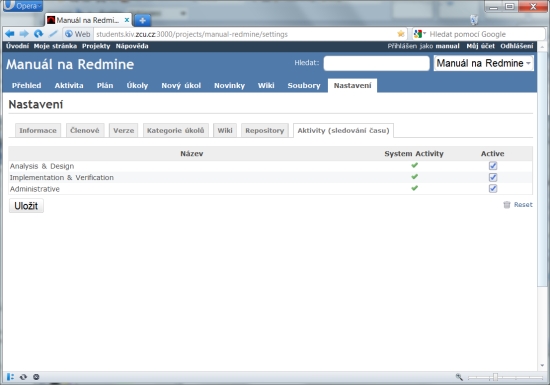
Task: Switch to the Repository settings tab
Action: coord(264,130)
